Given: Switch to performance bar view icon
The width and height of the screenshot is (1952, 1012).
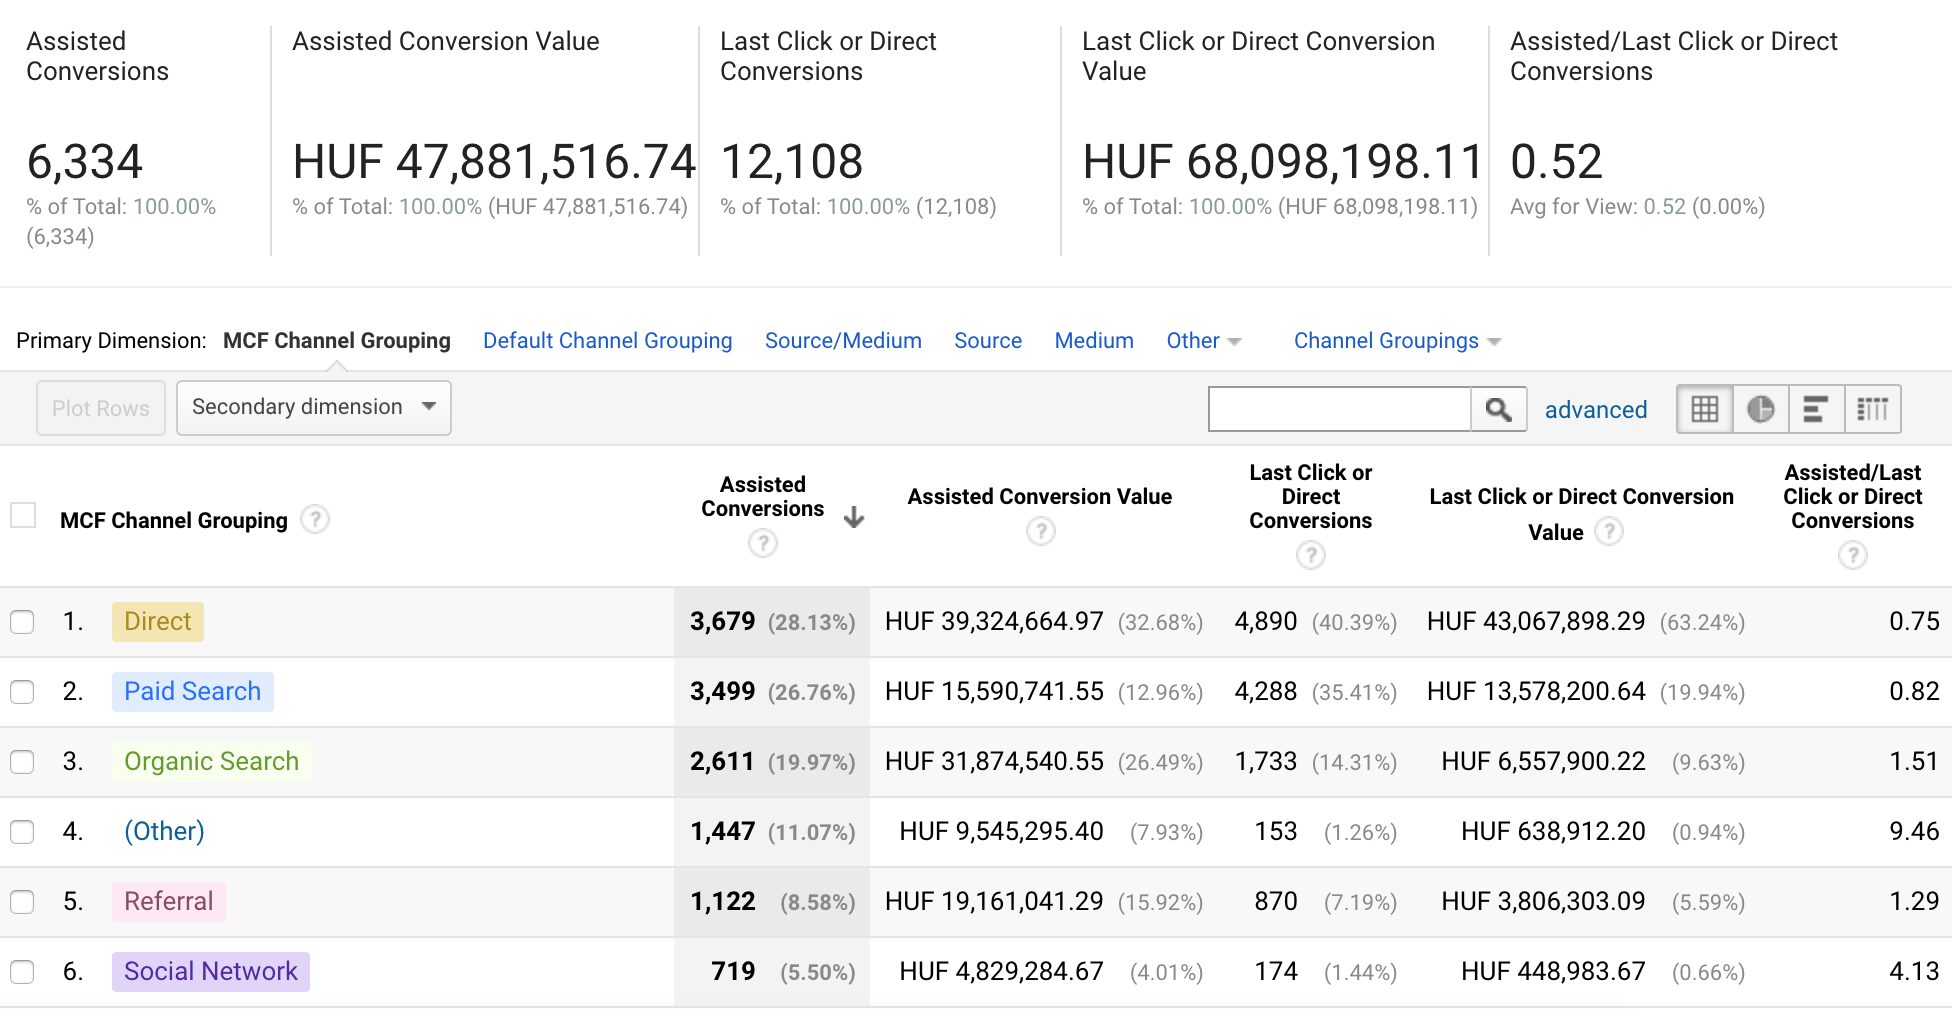Looking at the screenshot, I should click(1816, 409).
